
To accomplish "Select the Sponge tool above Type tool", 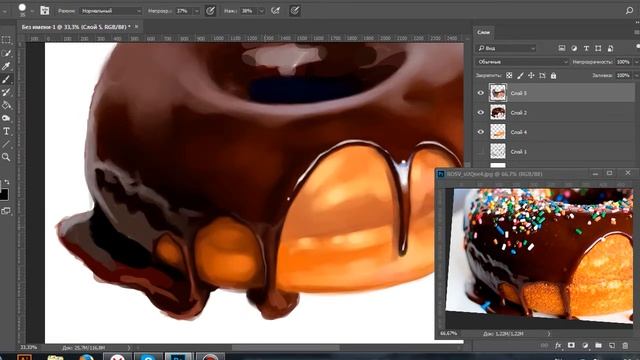I will 6,118.
